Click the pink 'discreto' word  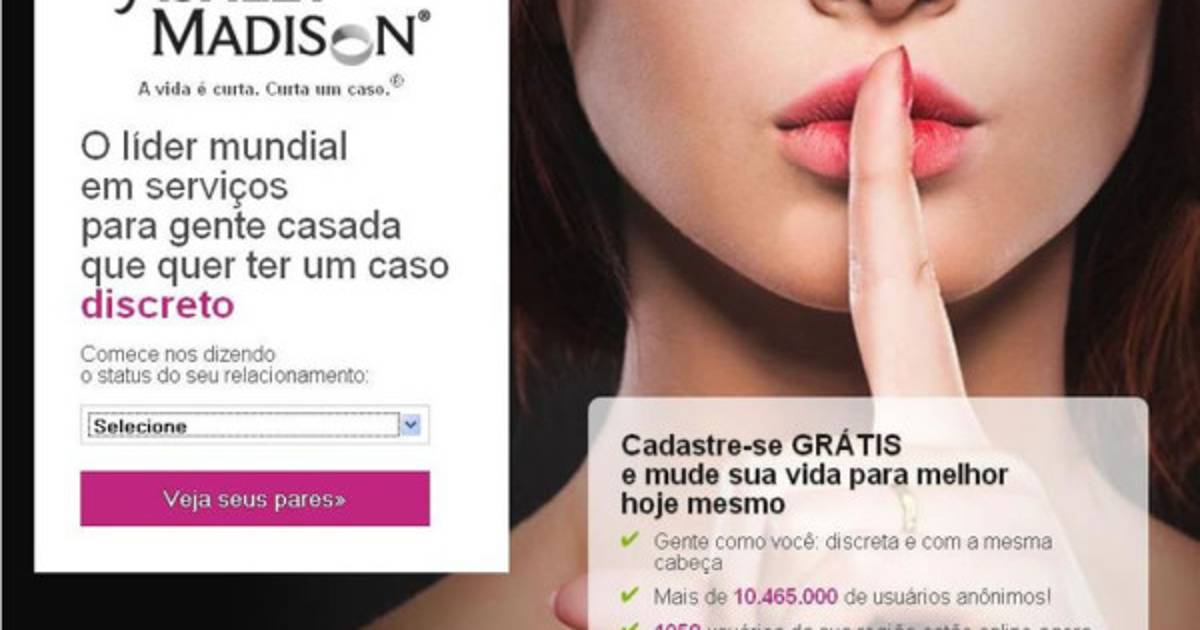[x=158, y=305]
